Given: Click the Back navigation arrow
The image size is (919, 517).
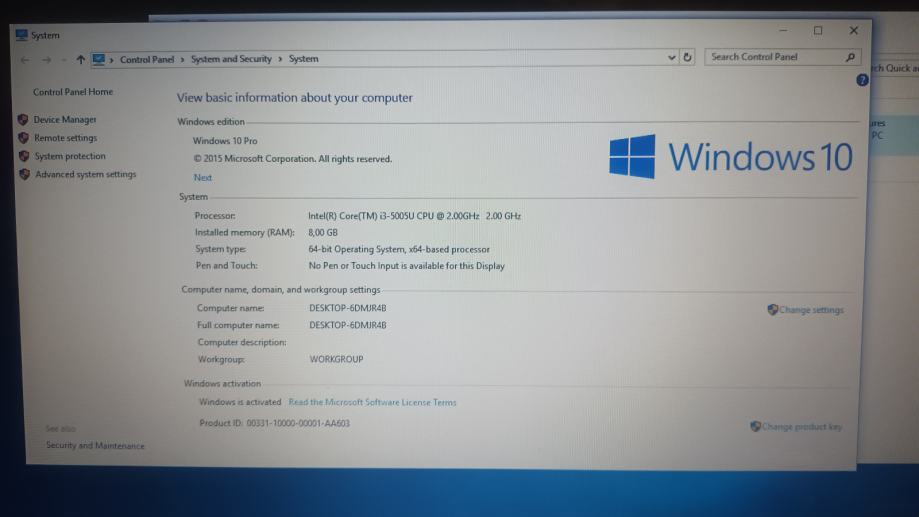Looking at the screenshot, I should [25, 60].
